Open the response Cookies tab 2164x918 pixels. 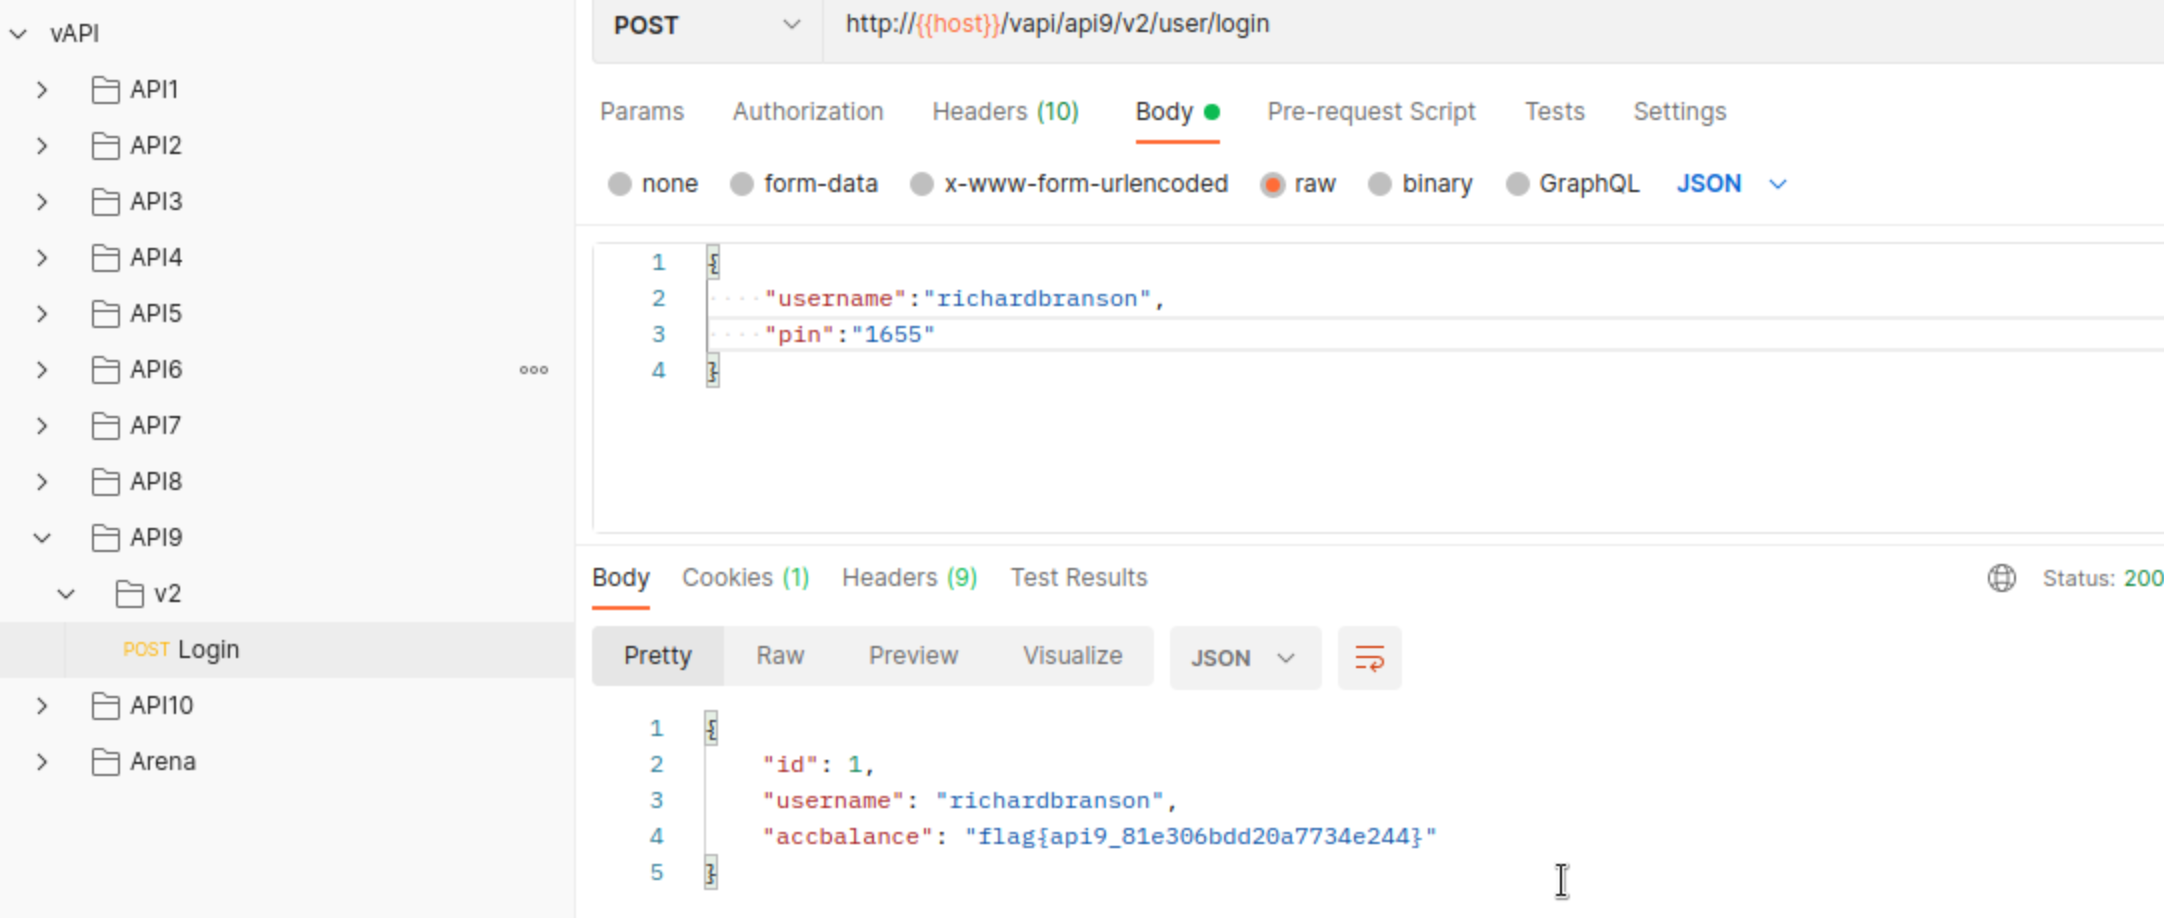(745, 578)
